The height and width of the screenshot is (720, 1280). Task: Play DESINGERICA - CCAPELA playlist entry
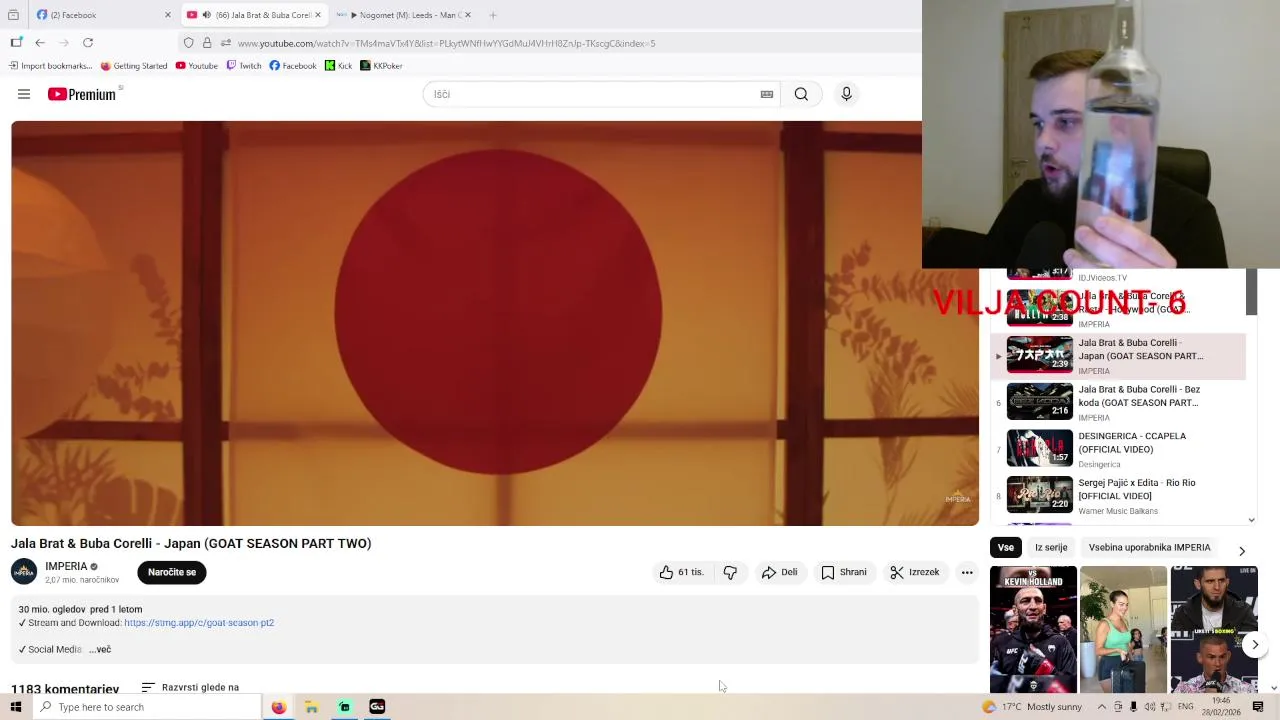(x=1118, y=449)
